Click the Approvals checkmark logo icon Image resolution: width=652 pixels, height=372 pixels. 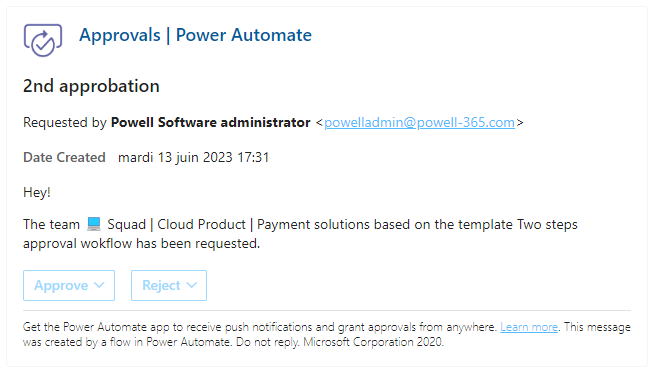[43, 40]
